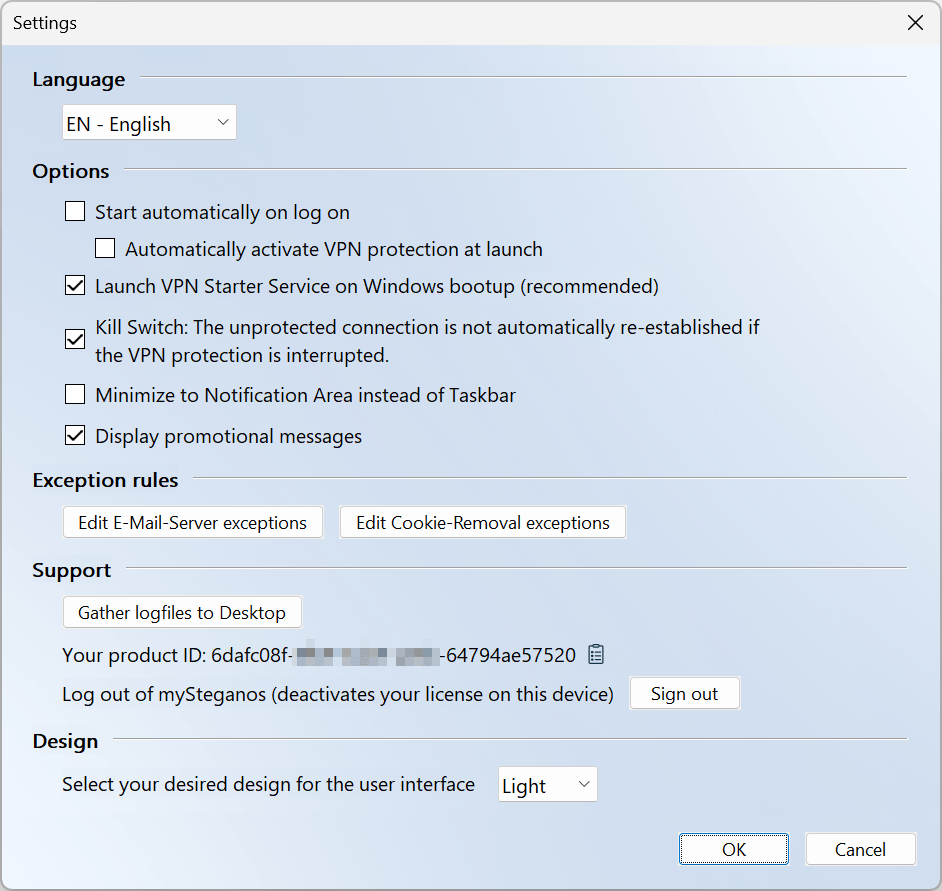Close the Settings window
The width and height of the screenshot is (942, 891).
click(915, 22)
